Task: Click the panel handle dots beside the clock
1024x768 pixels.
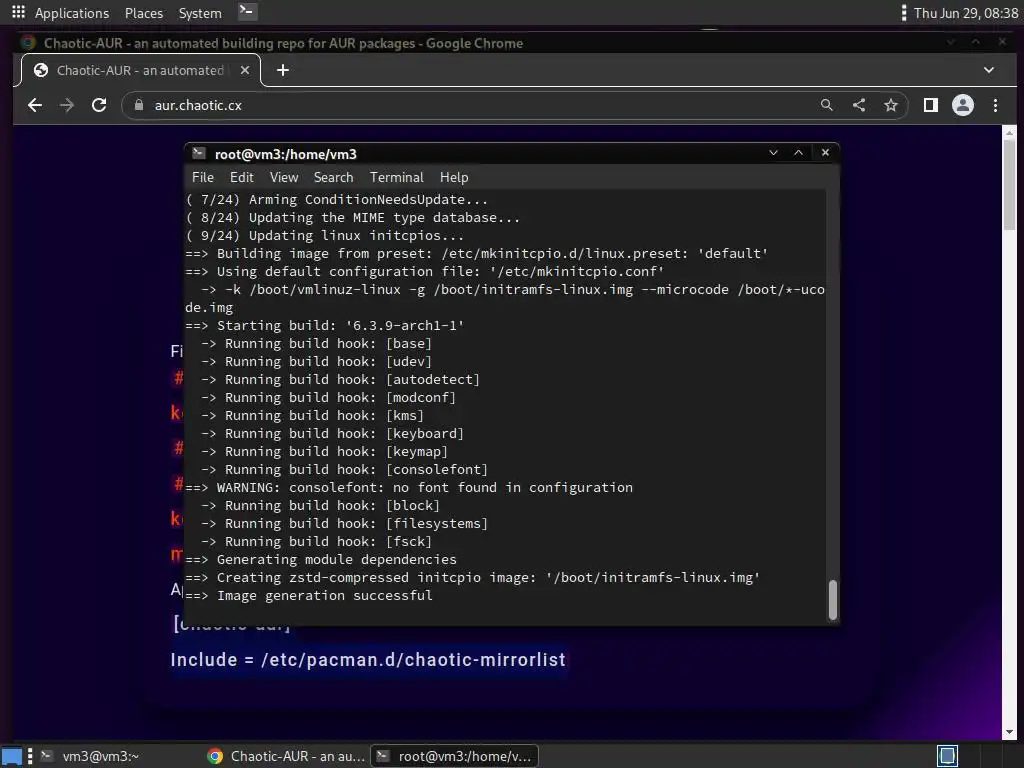Action: pyautogui.click(x=903, y=13)
